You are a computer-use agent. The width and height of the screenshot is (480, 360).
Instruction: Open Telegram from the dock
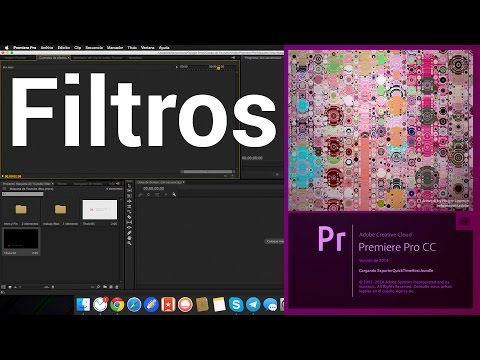click(x=253, y=305)
